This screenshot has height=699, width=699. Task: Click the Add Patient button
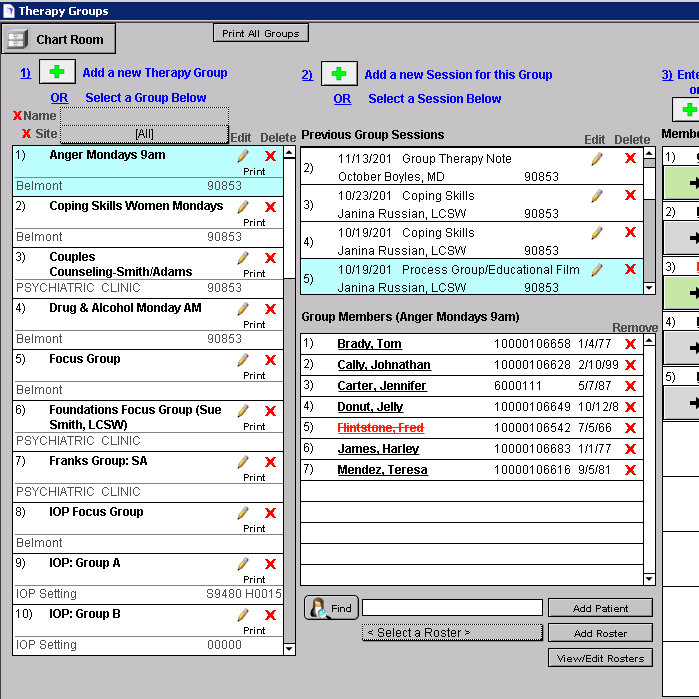click(x=600, y=608)
